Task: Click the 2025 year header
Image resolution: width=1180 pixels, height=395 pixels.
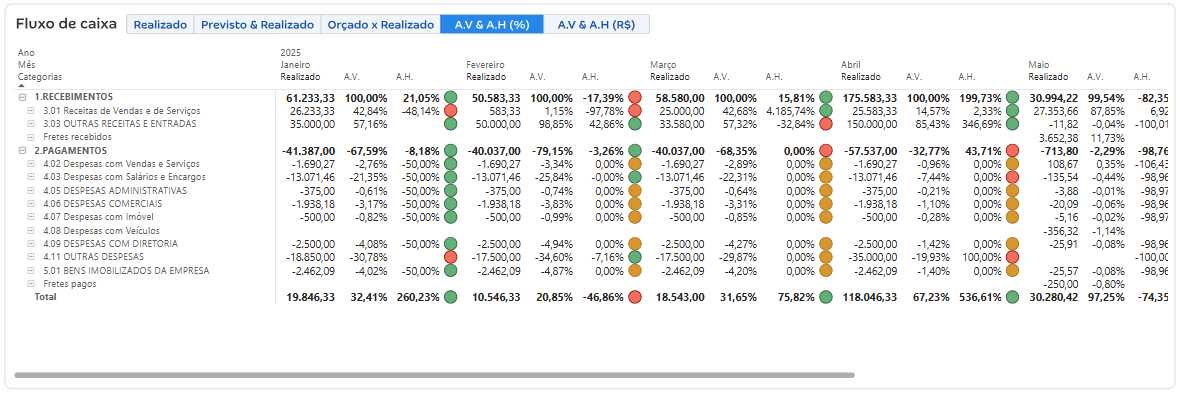Action: [x=290, y=53]
